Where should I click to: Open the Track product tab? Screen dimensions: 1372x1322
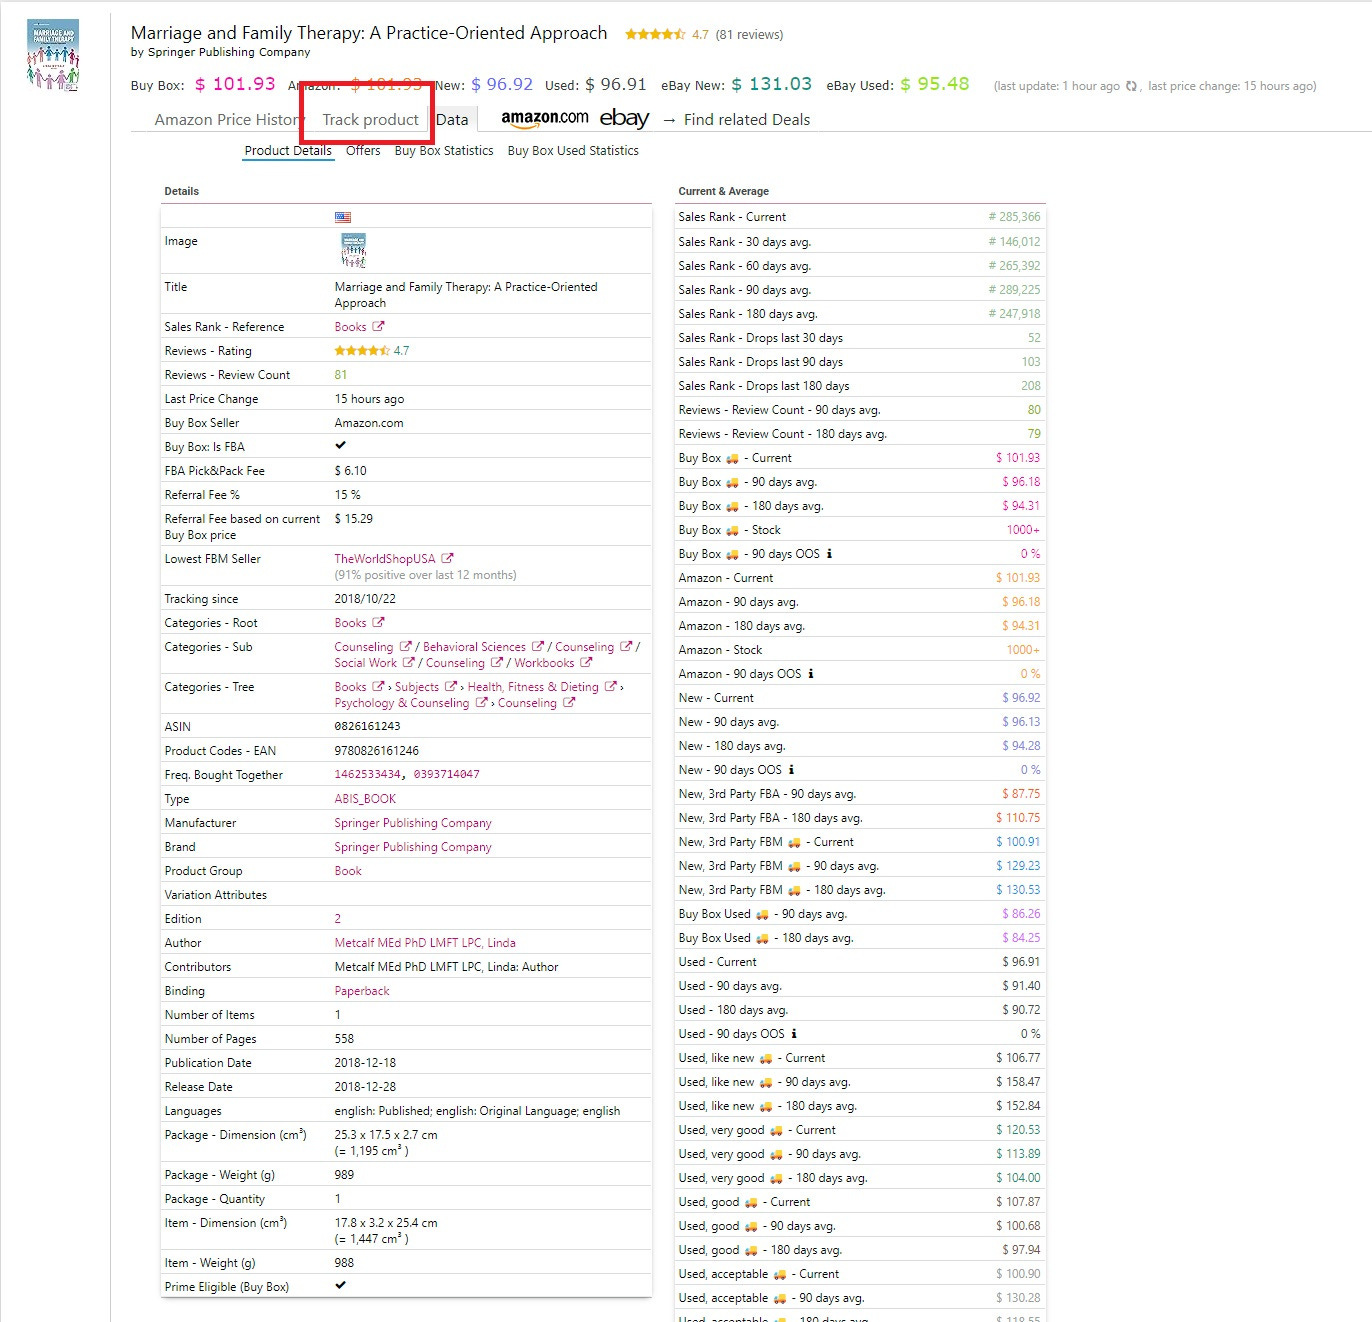(x=370, y=119)
